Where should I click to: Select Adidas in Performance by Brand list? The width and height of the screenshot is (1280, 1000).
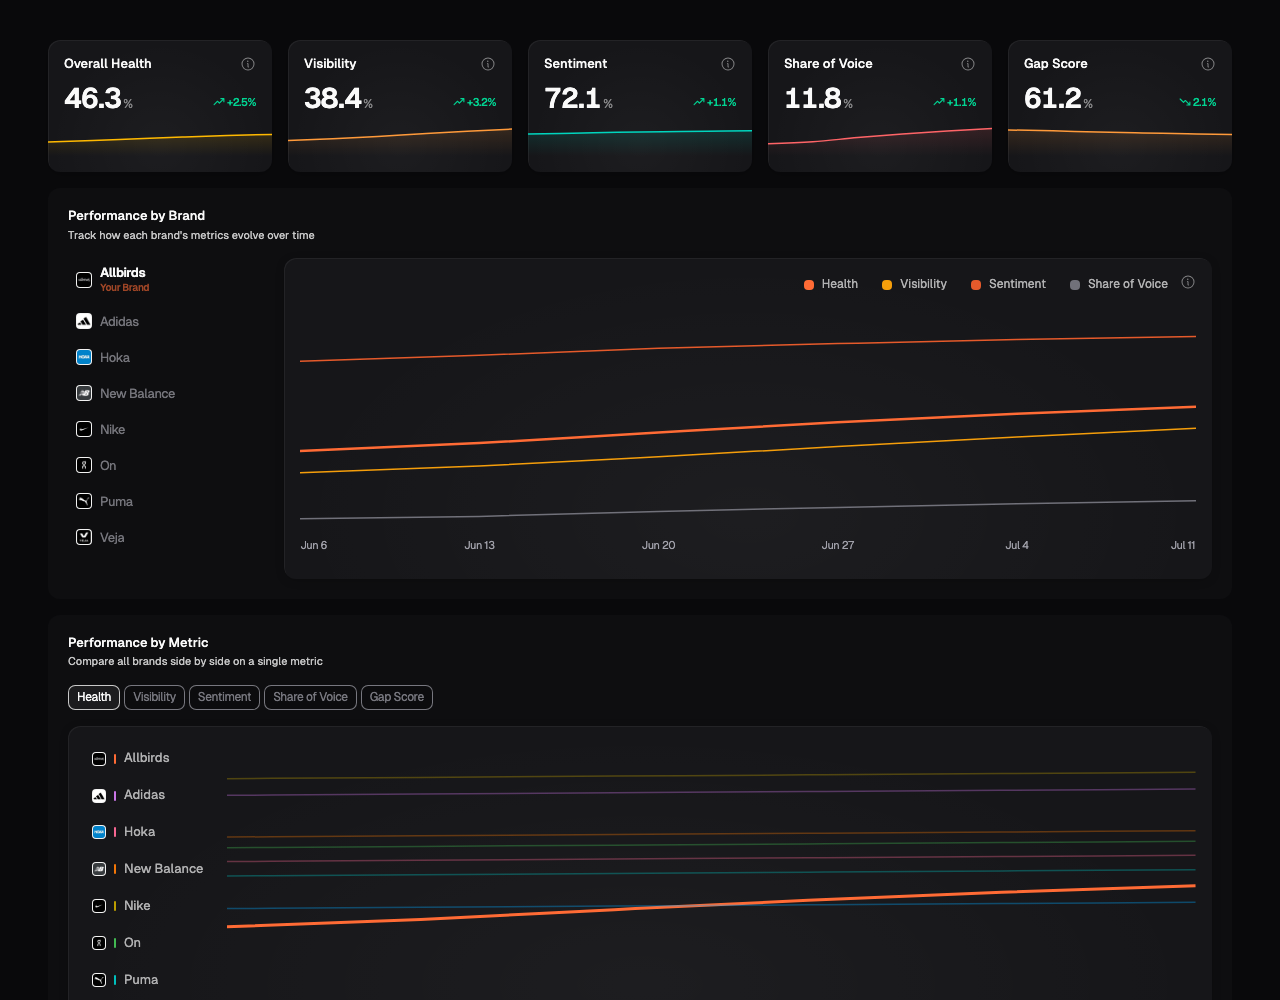[170, 321]
